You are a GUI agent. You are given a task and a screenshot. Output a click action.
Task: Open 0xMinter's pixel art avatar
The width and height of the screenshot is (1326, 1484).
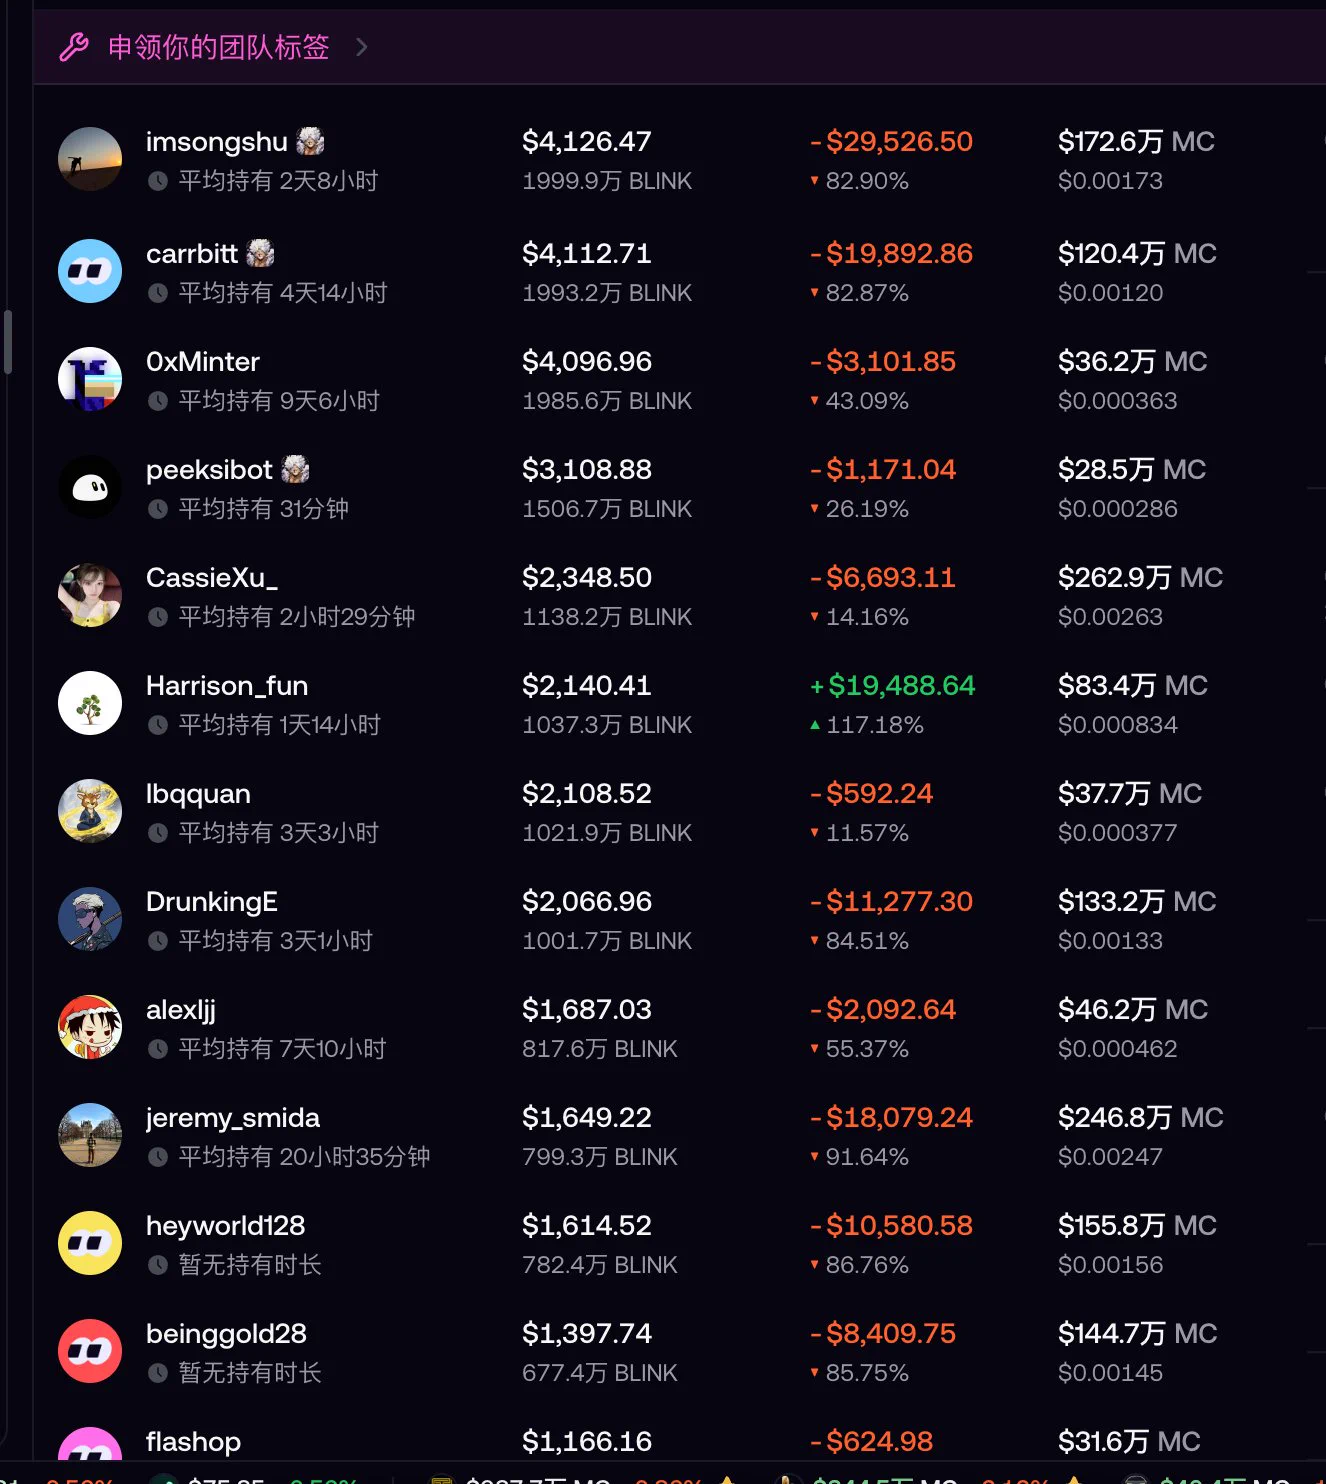(90, 379)
